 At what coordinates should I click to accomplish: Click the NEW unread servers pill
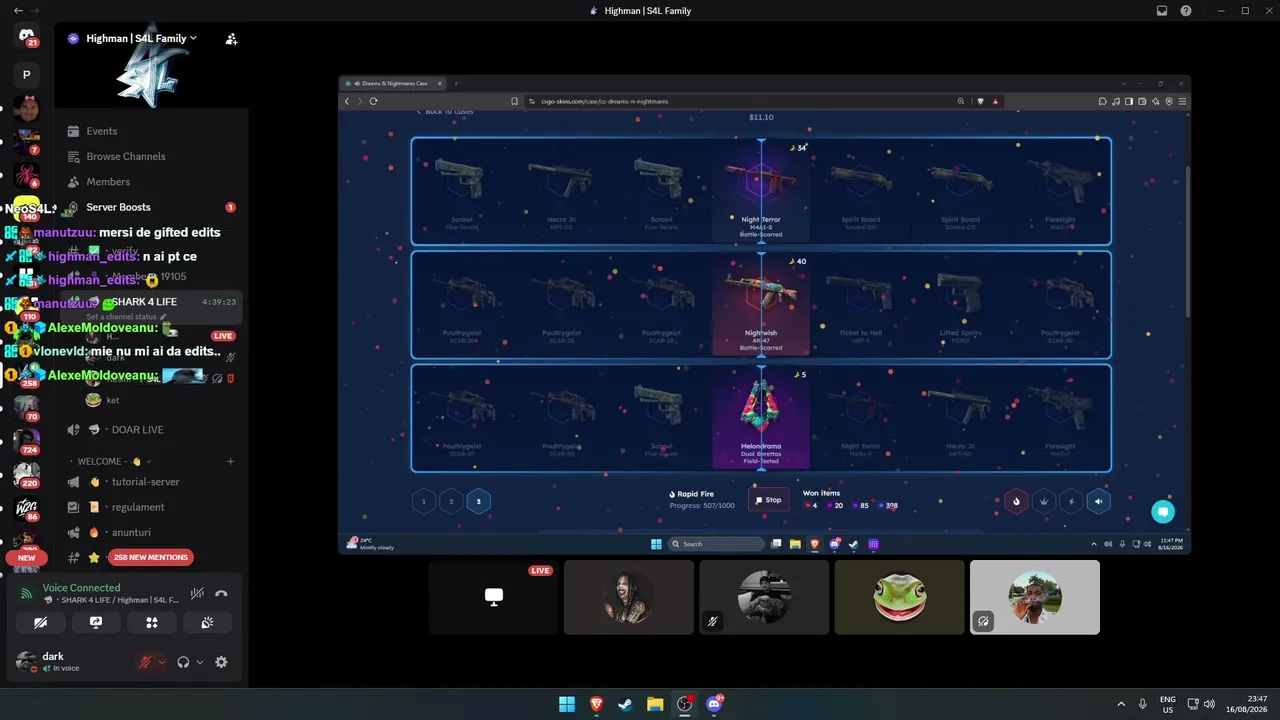point(26,558)
